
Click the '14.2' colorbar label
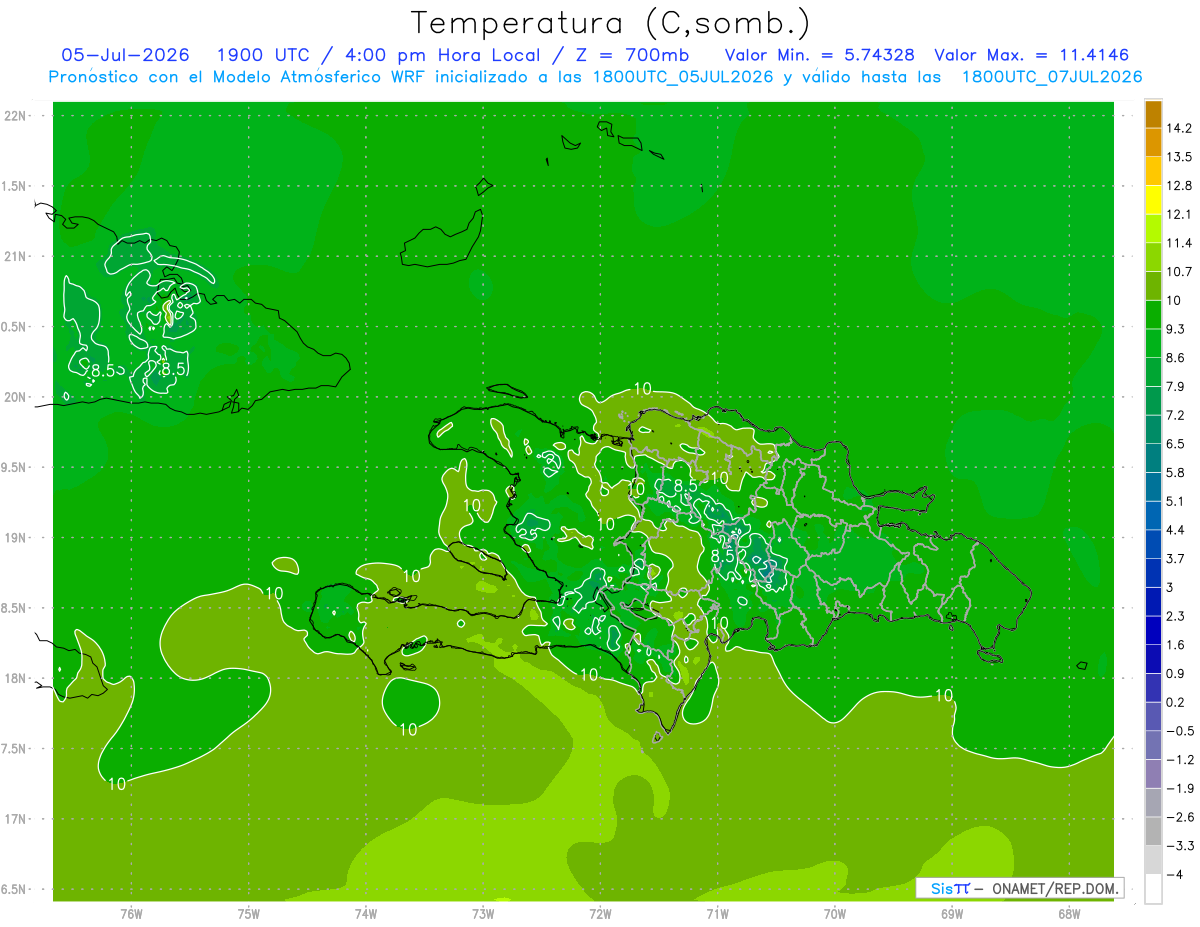(1178, 128)
